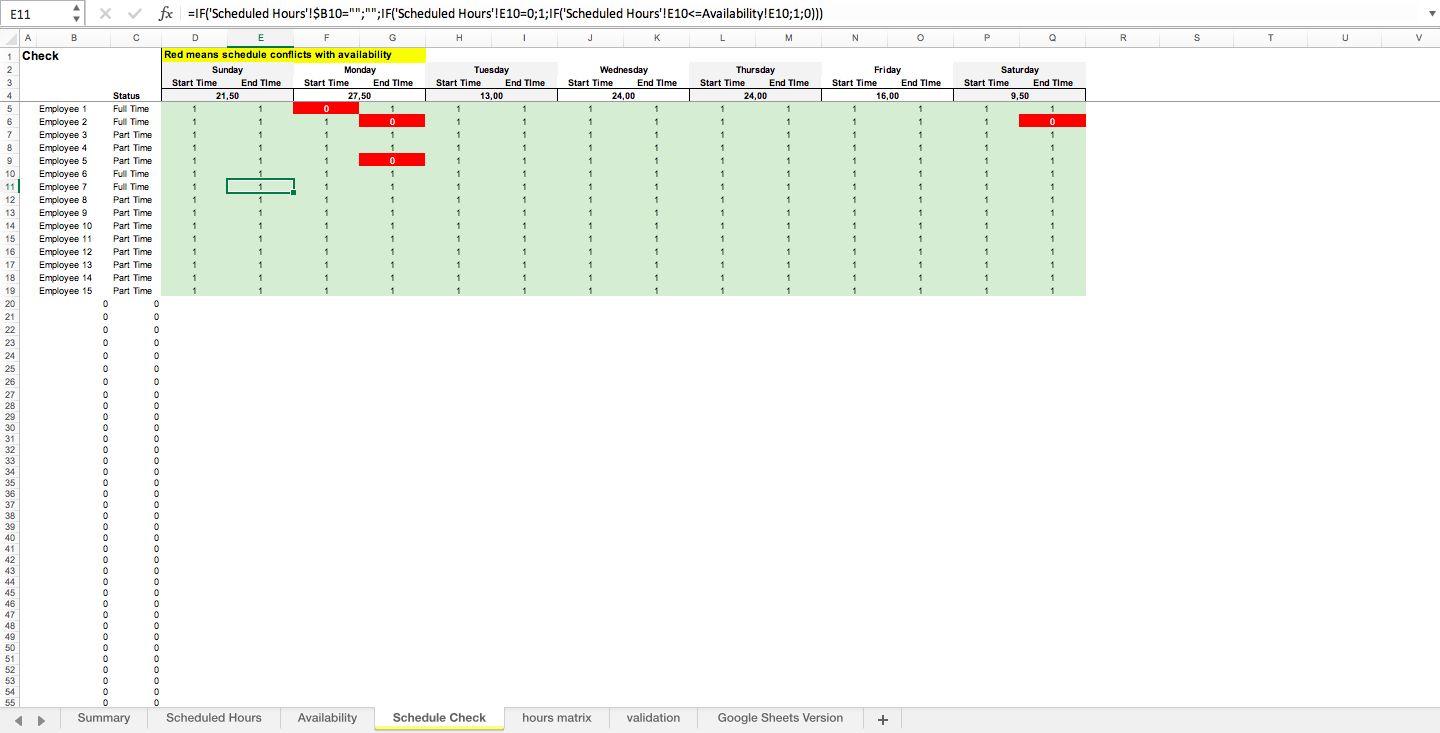
Task: Click the yellow 'Red means schedule conflicts' note
Action: point(293,55)
